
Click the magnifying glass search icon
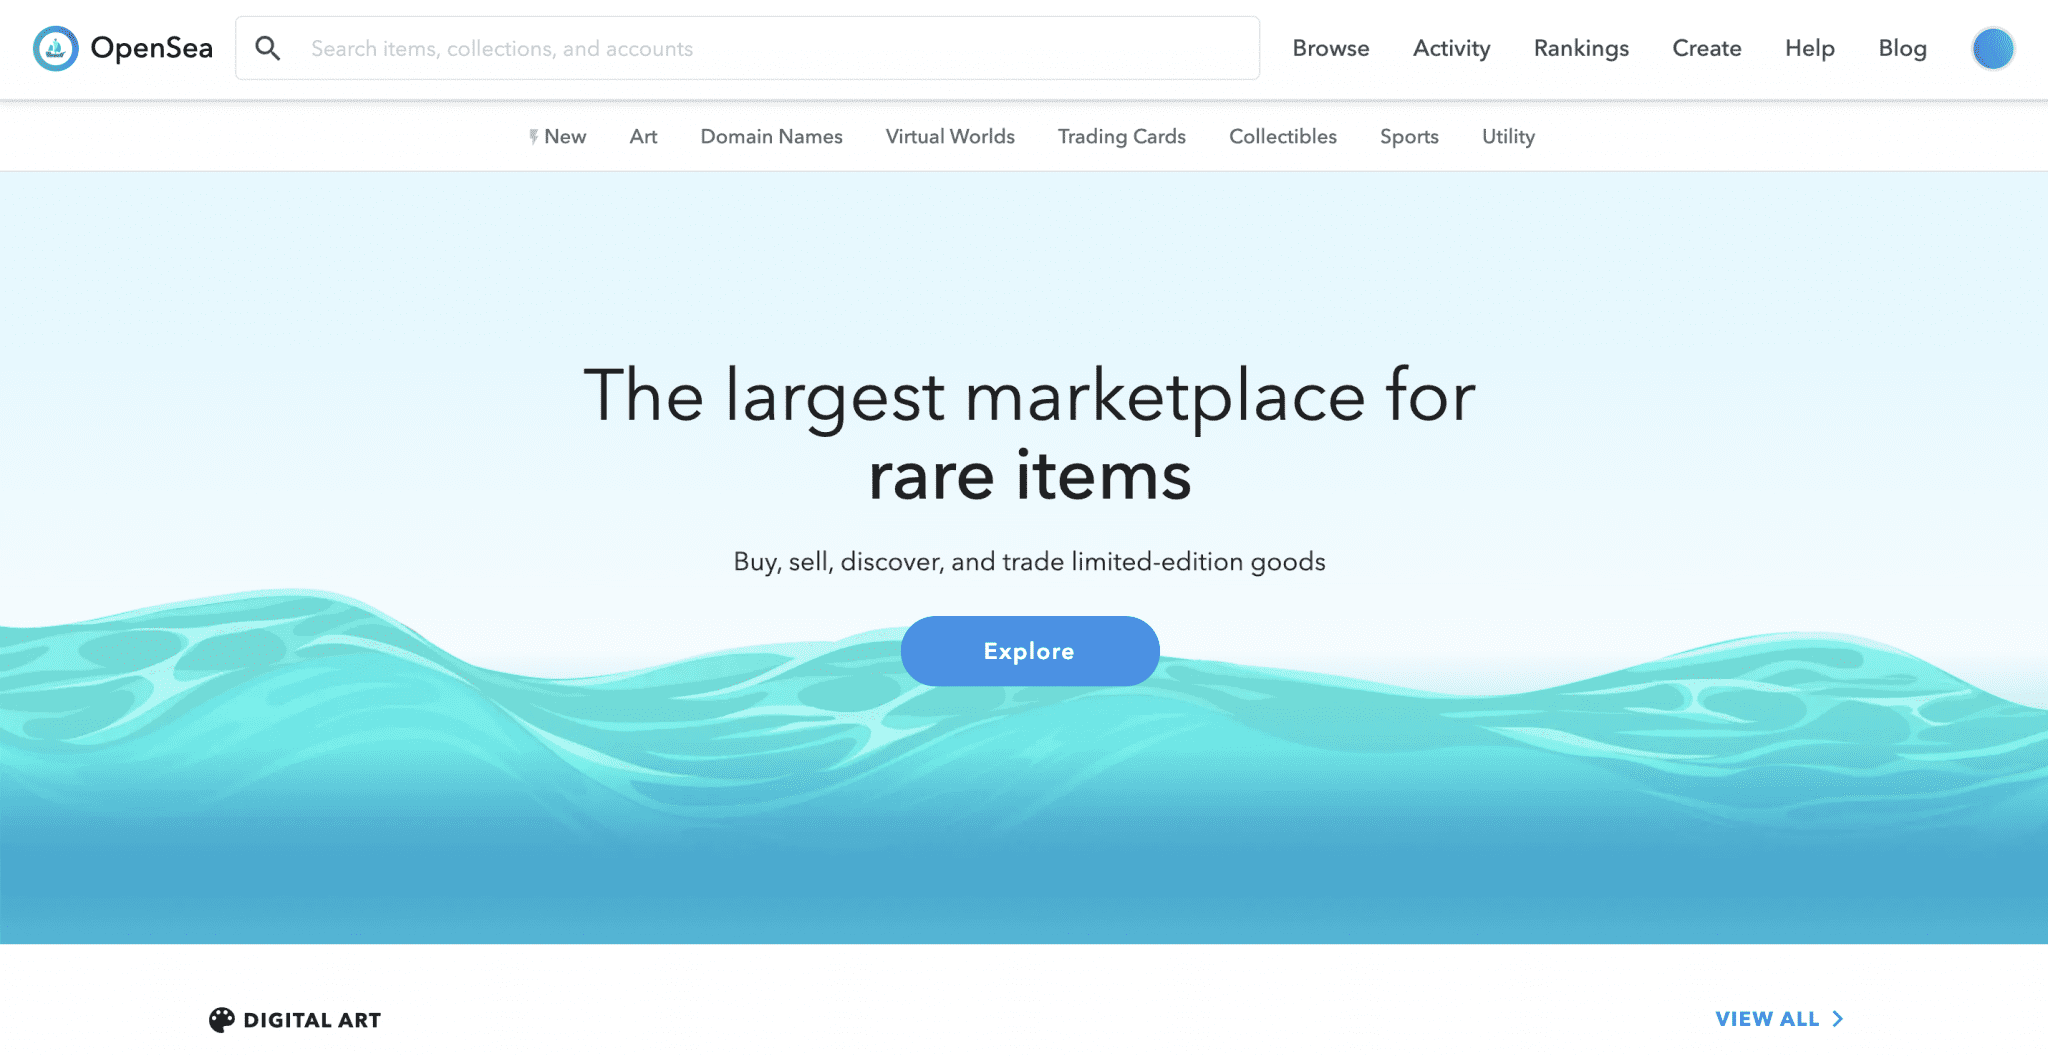coord(267,48)
